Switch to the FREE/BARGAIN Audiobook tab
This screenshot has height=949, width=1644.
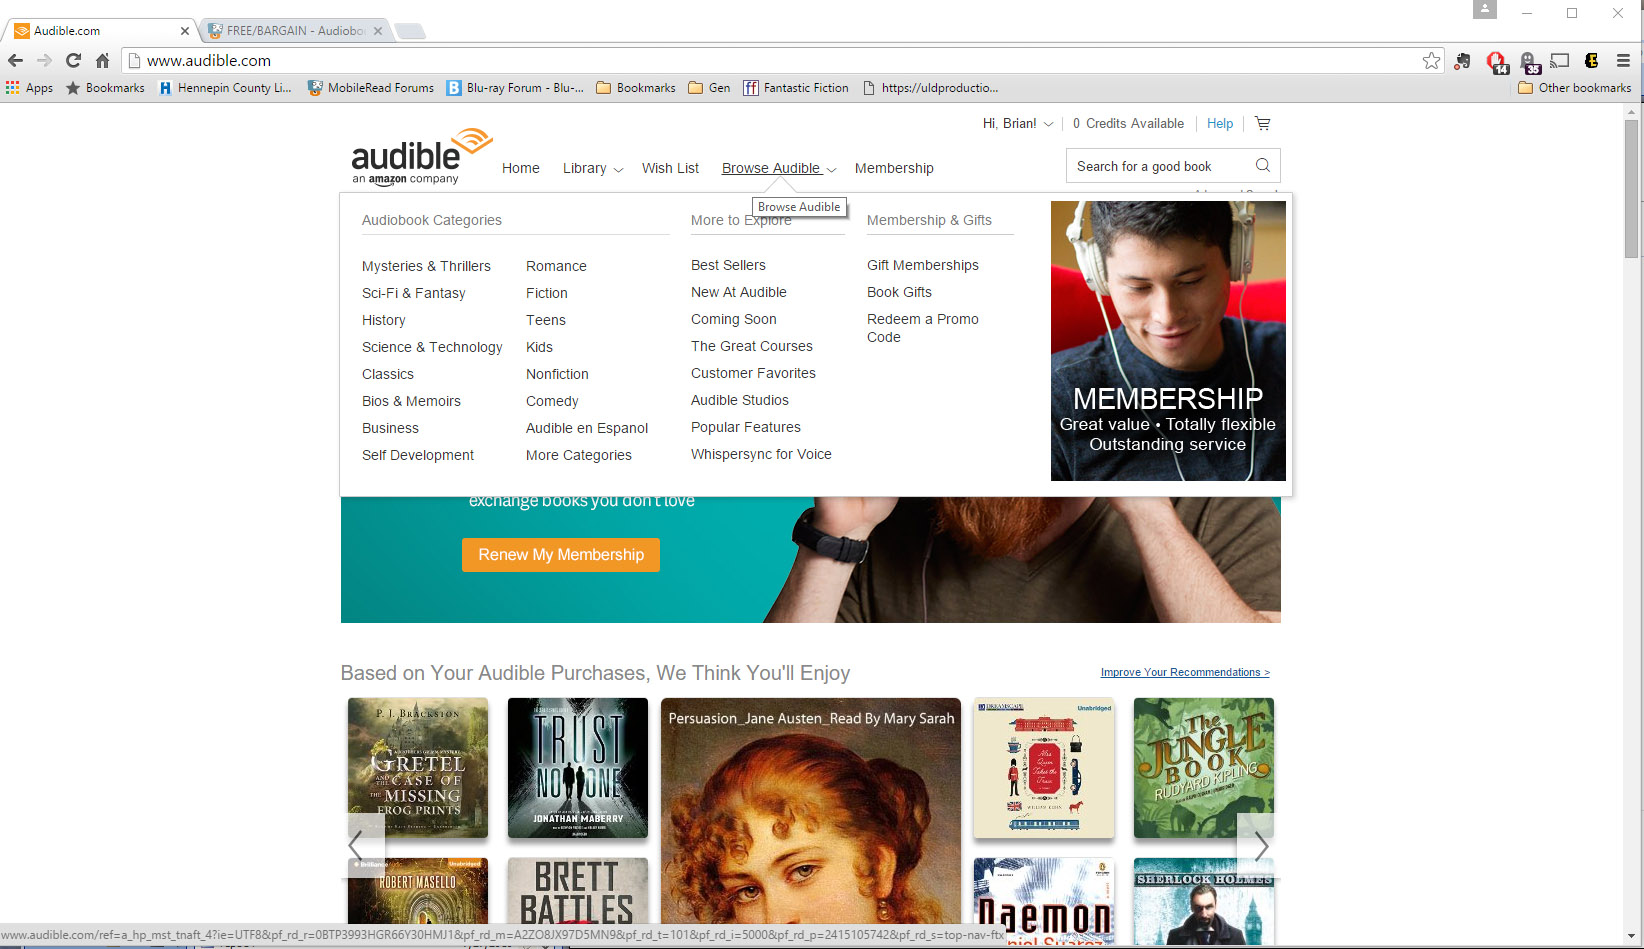pyautogui.click(x=296, y=31)
